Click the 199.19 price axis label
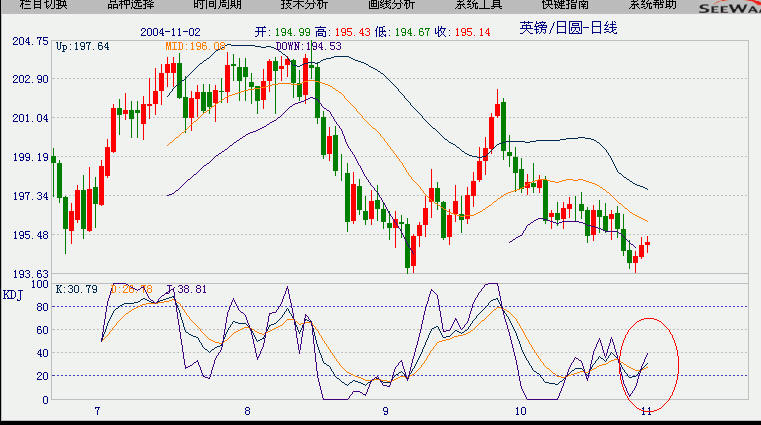The width and height of the screenshot is (761, 425). point(31,157)
